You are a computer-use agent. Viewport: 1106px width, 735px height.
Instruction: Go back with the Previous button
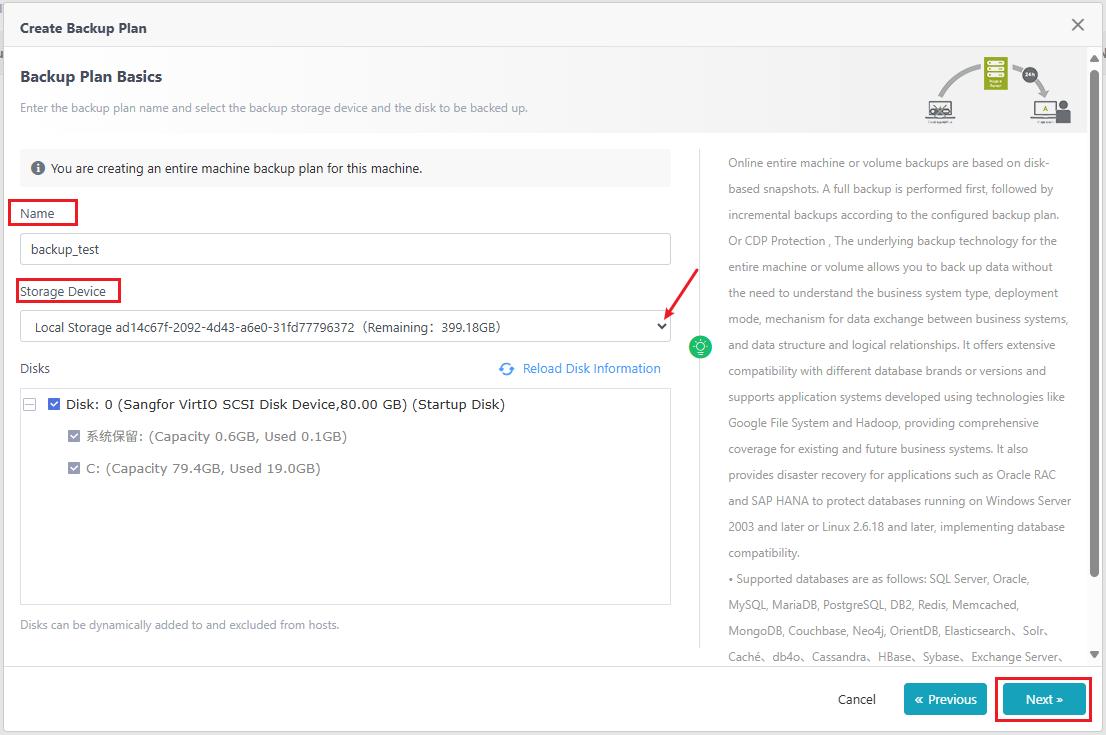(945, 700)
